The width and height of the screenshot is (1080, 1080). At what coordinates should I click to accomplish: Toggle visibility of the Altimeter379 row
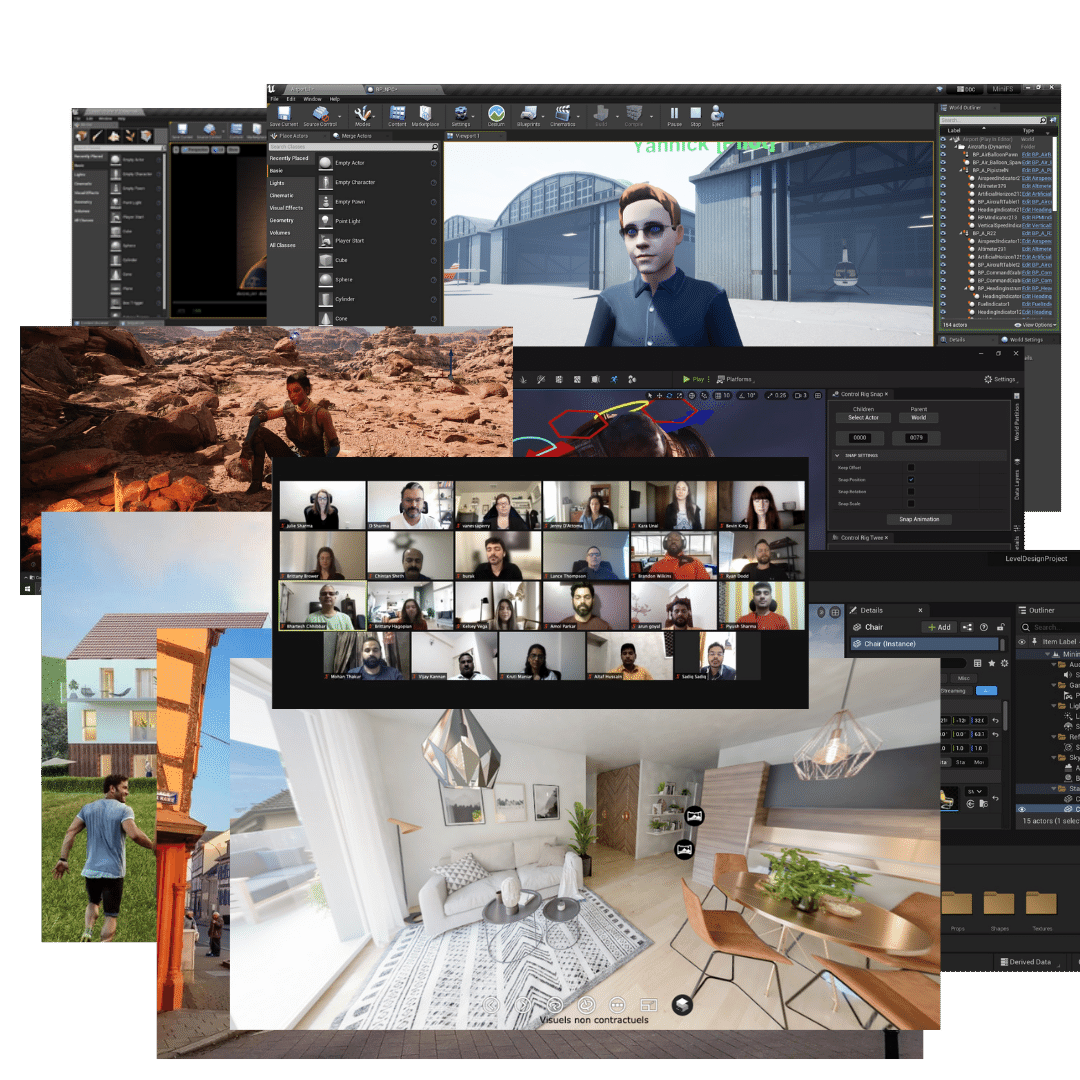click(x=943, y=186)
